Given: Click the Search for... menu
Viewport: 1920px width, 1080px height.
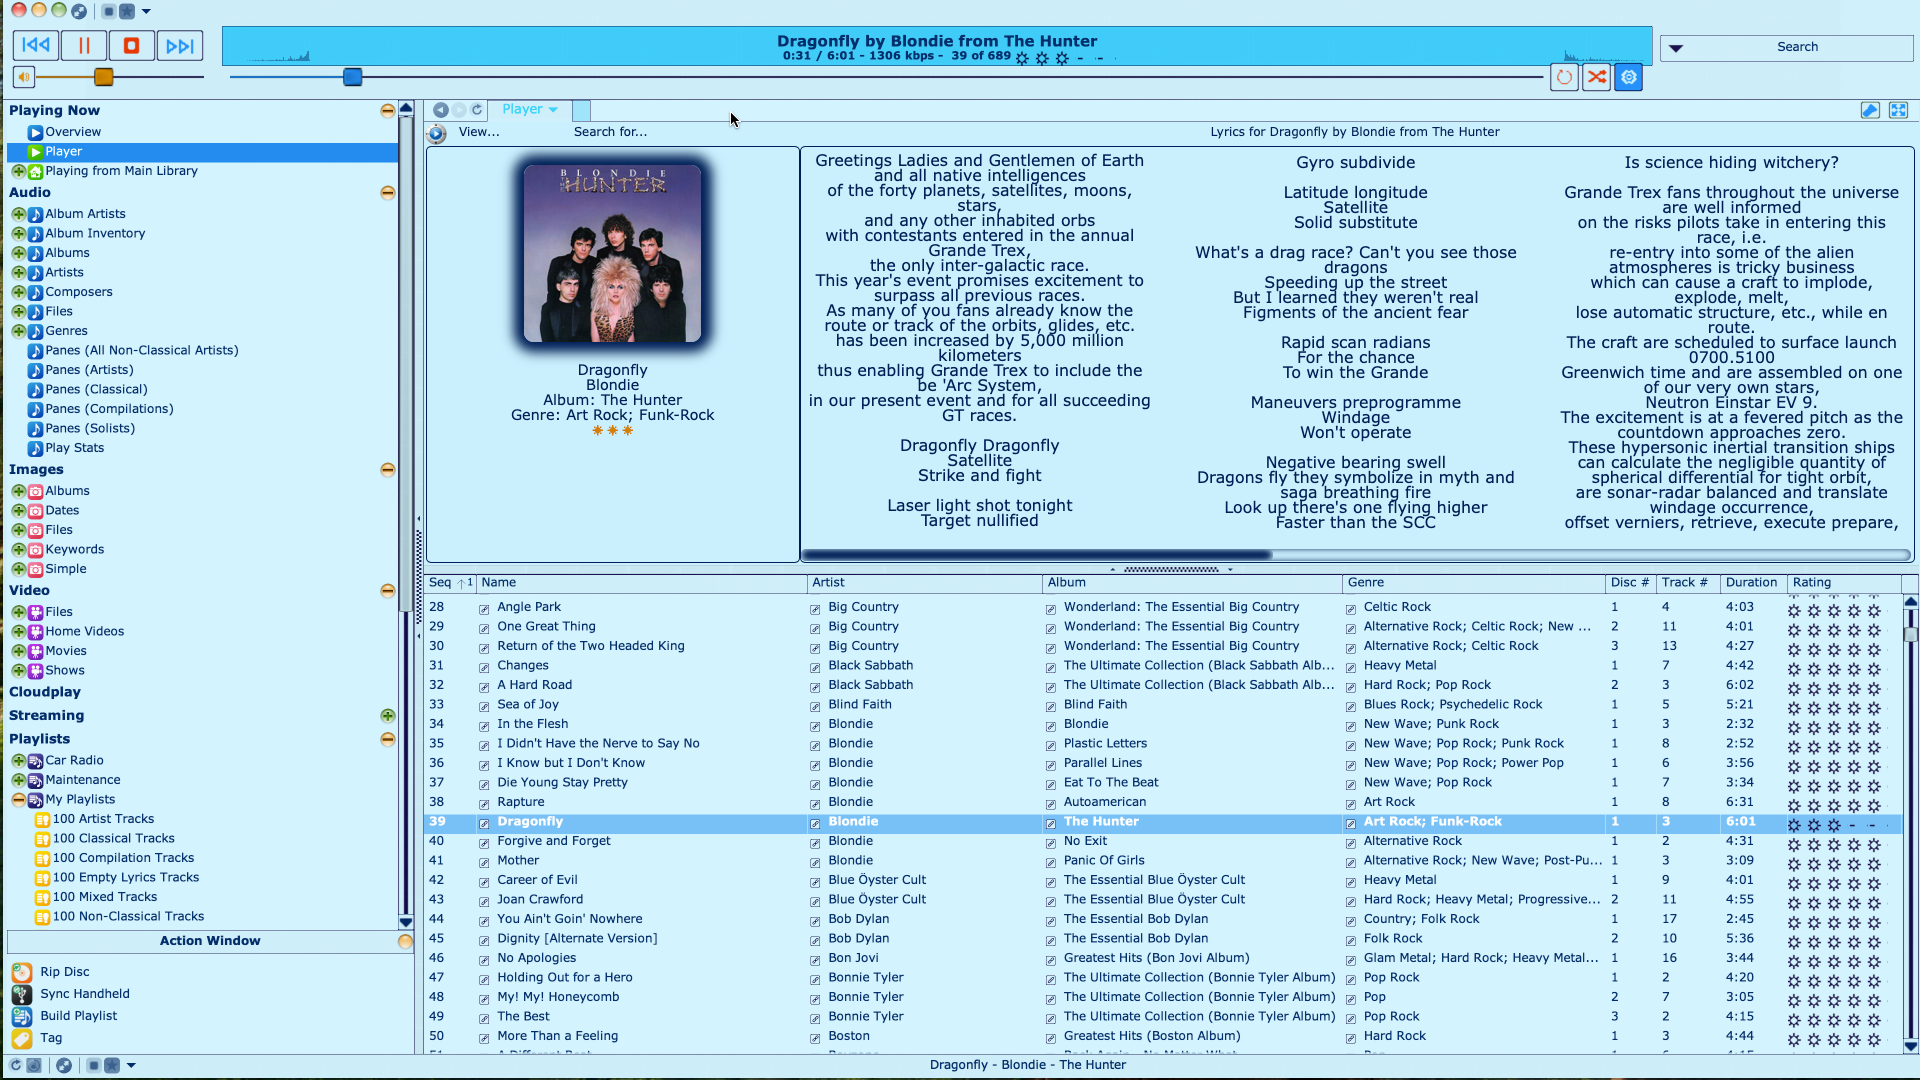Looking at the screenshot, I should click(610, 132).
